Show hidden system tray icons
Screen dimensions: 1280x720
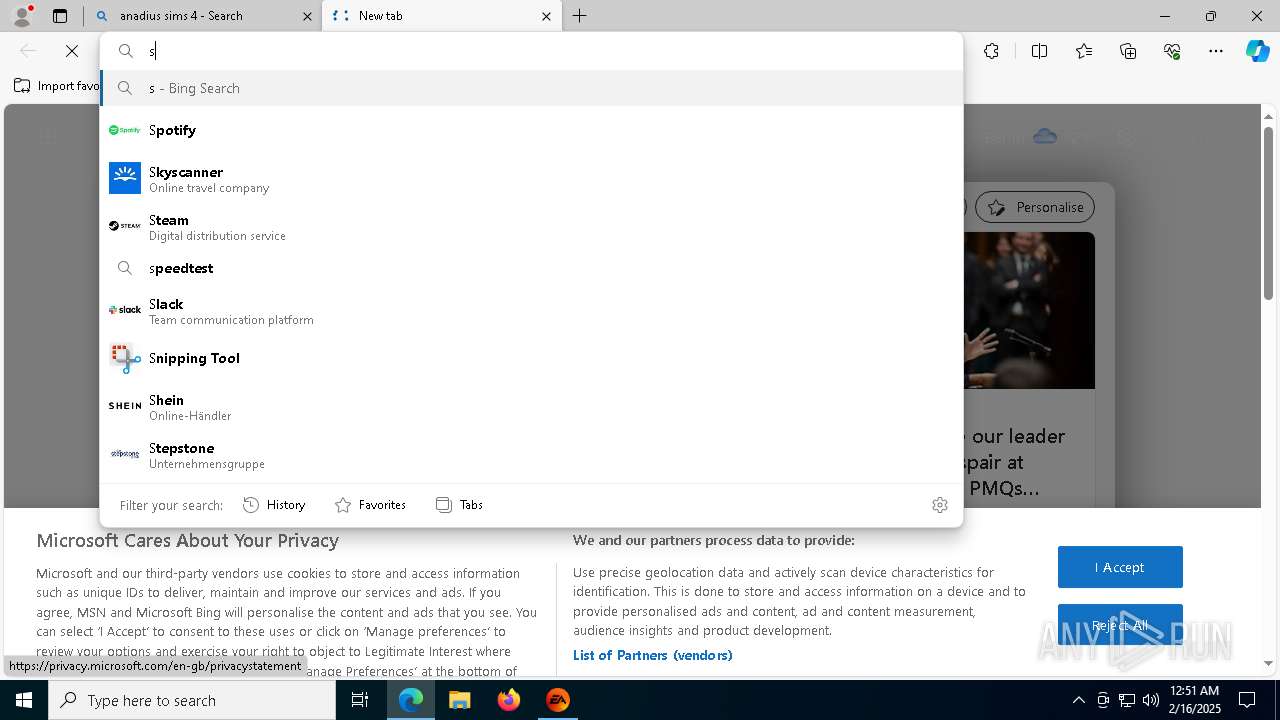(1078, 700)
